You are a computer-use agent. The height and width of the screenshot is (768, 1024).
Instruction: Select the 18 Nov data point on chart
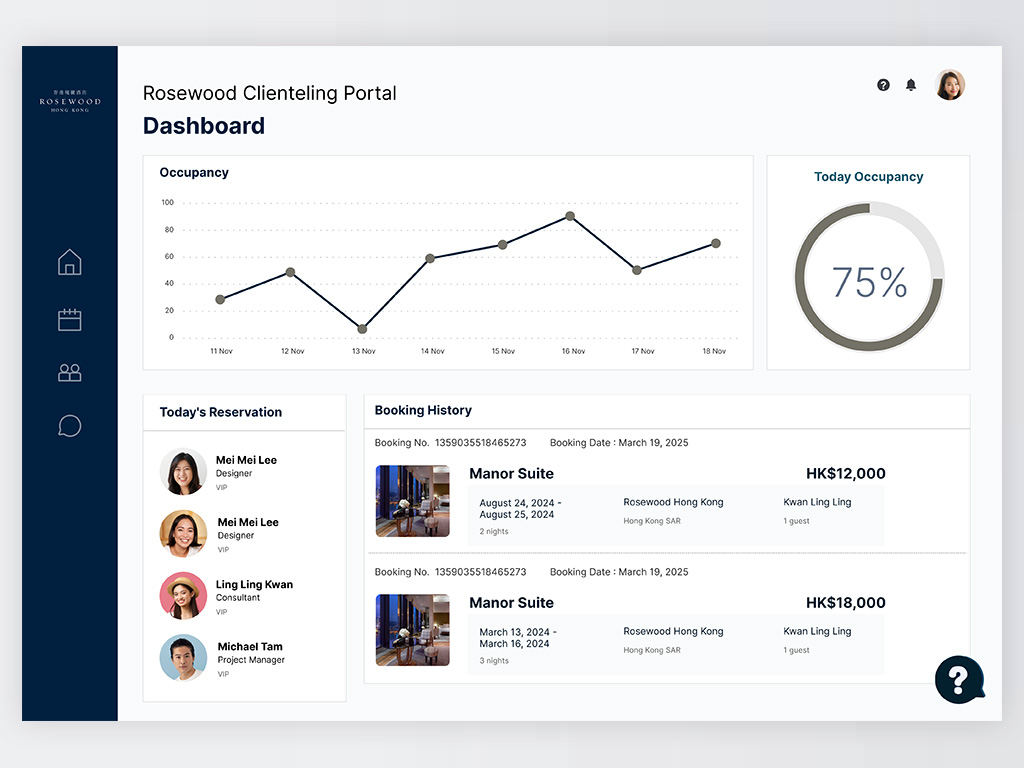click(716, 243)
